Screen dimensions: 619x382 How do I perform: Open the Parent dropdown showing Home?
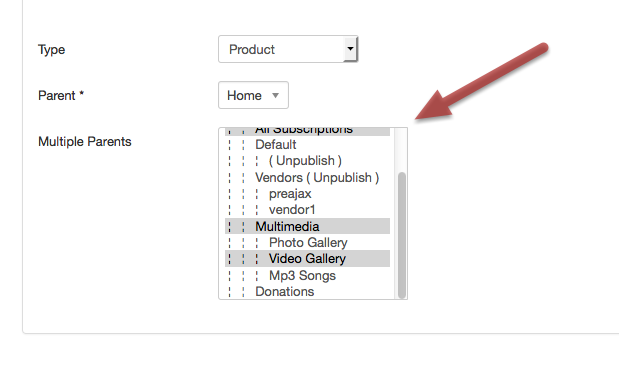[253, 95]
